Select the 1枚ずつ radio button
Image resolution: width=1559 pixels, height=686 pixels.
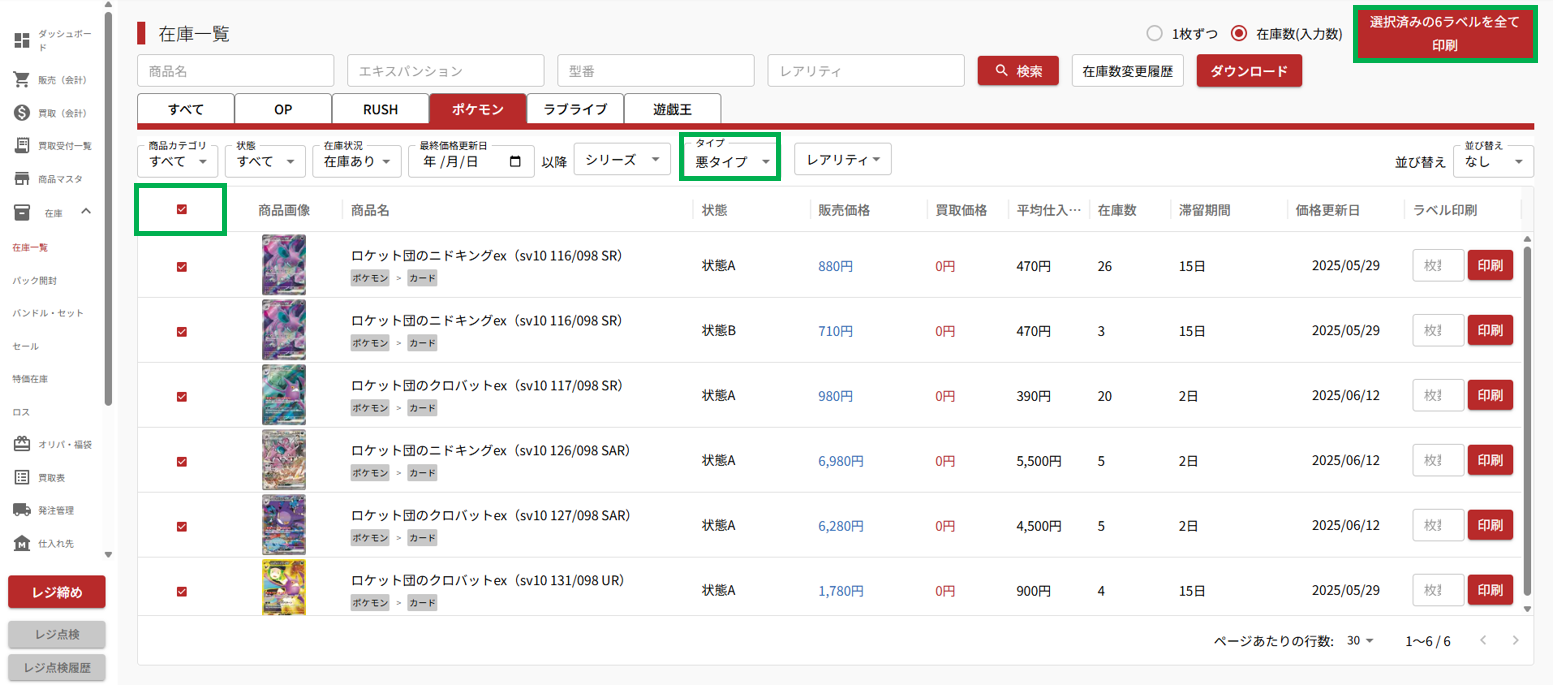pyautogui.click(x=1154, y=33)
